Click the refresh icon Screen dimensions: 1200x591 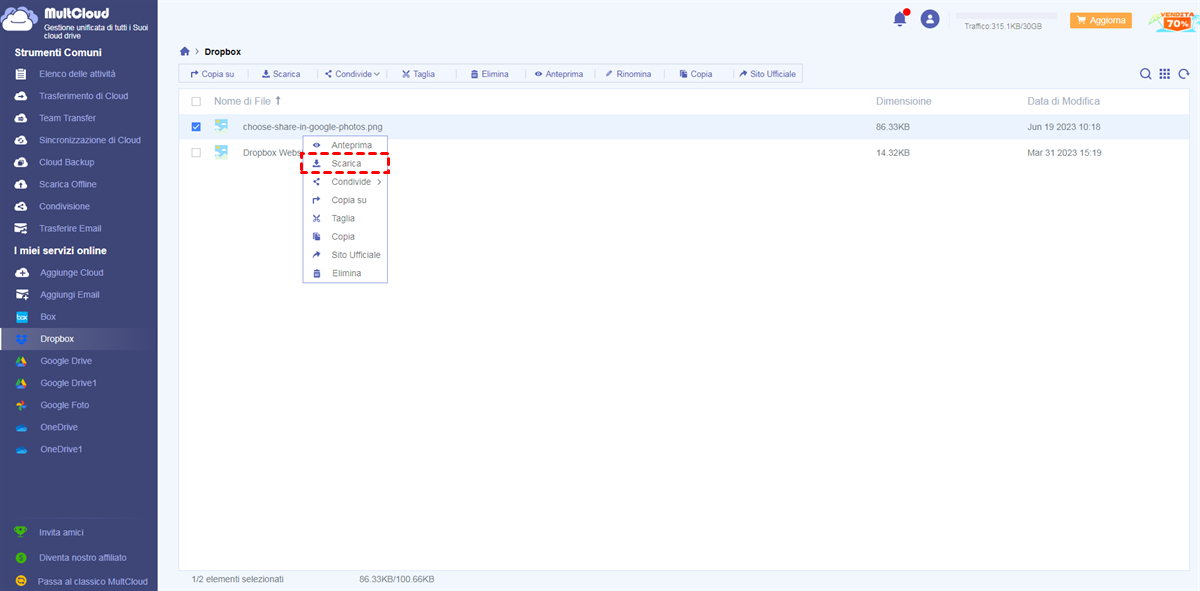click(1184, 74)
